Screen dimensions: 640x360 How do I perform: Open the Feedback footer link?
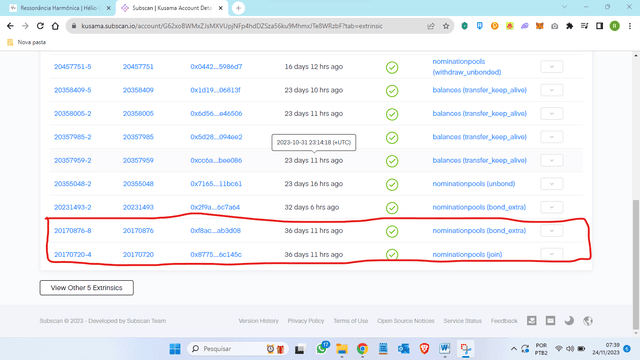click(x=504, y=321)
